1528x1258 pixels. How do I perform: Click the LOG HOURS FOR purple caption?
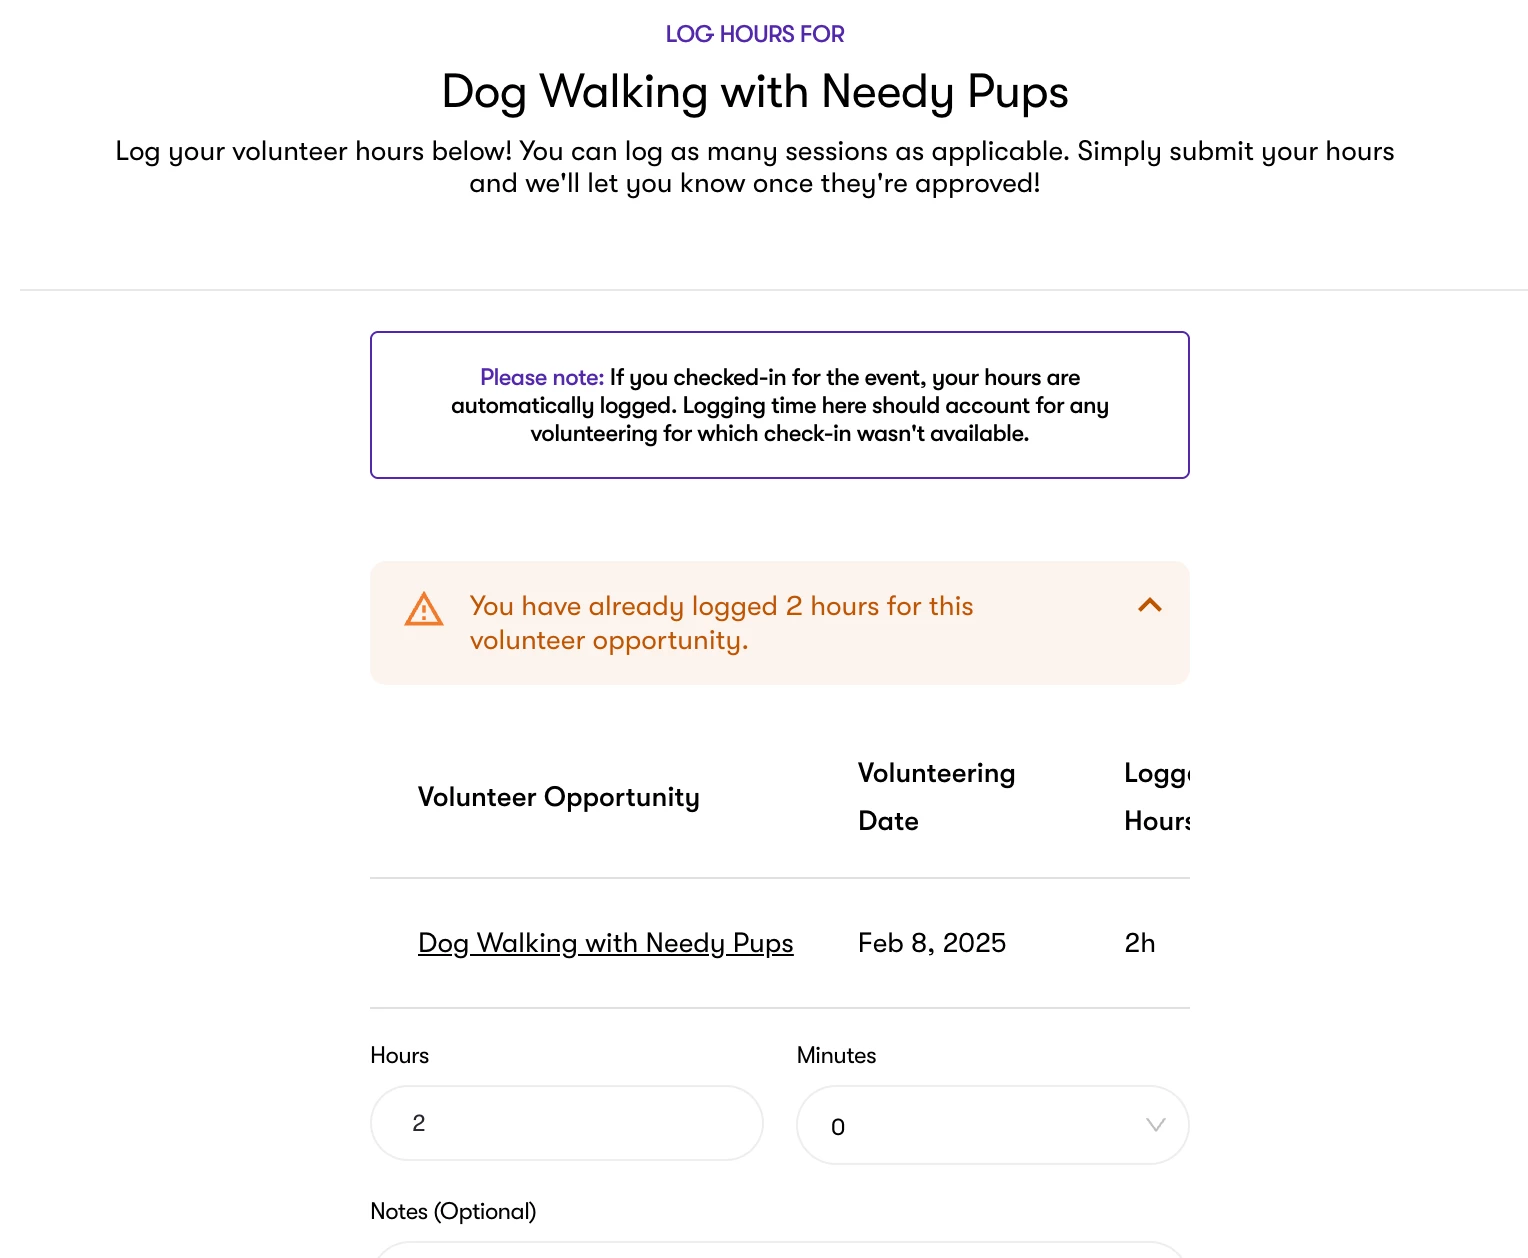755,34
